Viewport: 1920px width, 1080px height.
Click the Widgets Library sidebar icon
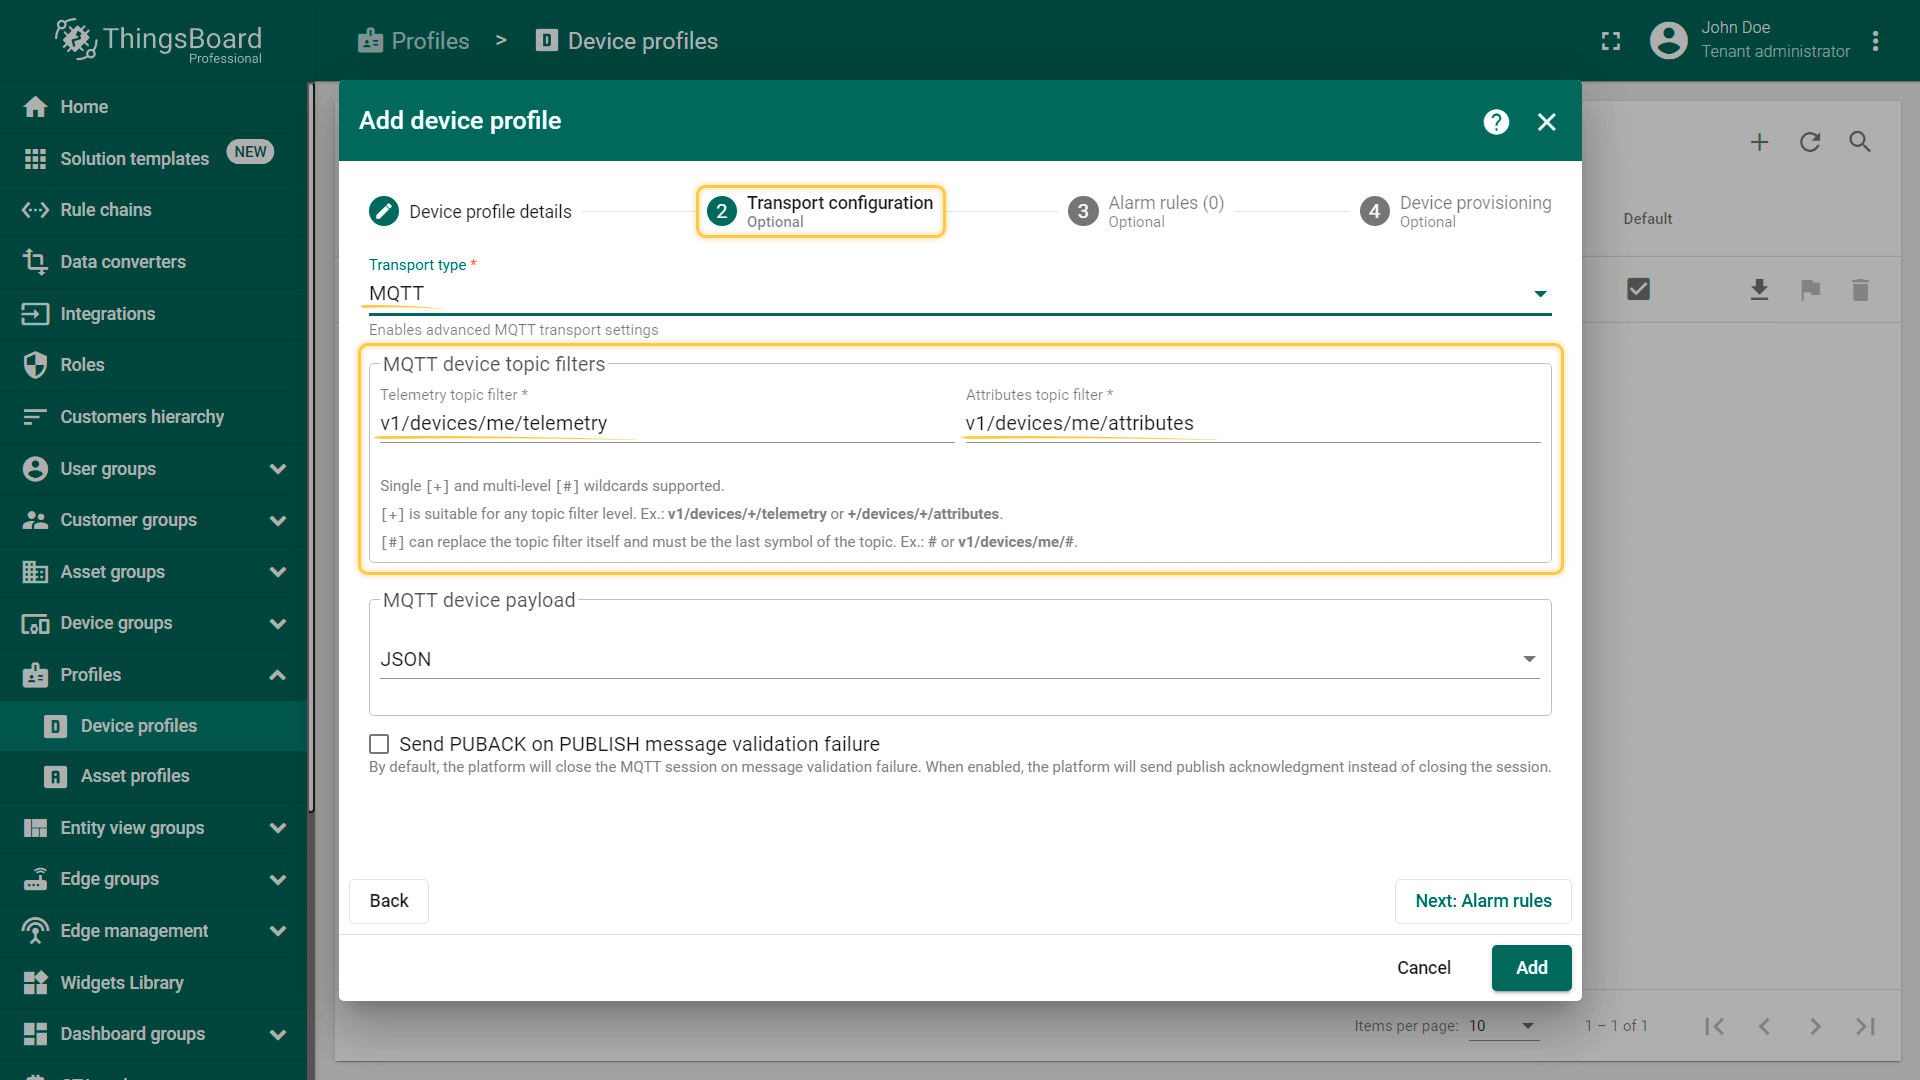tap(35, 983)
